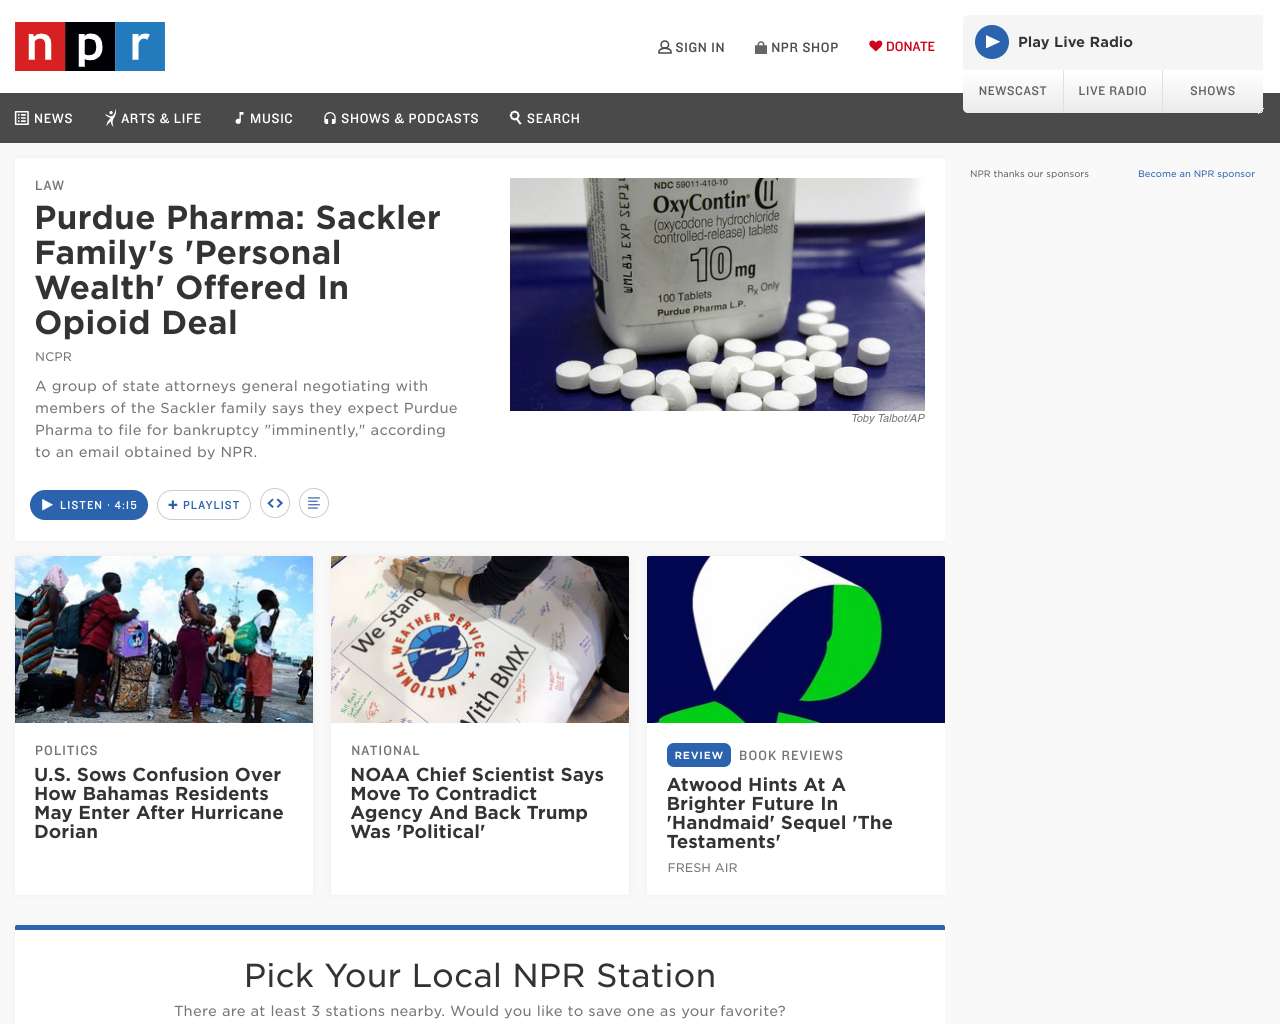Add the story to Playlist

coord(204,505)
